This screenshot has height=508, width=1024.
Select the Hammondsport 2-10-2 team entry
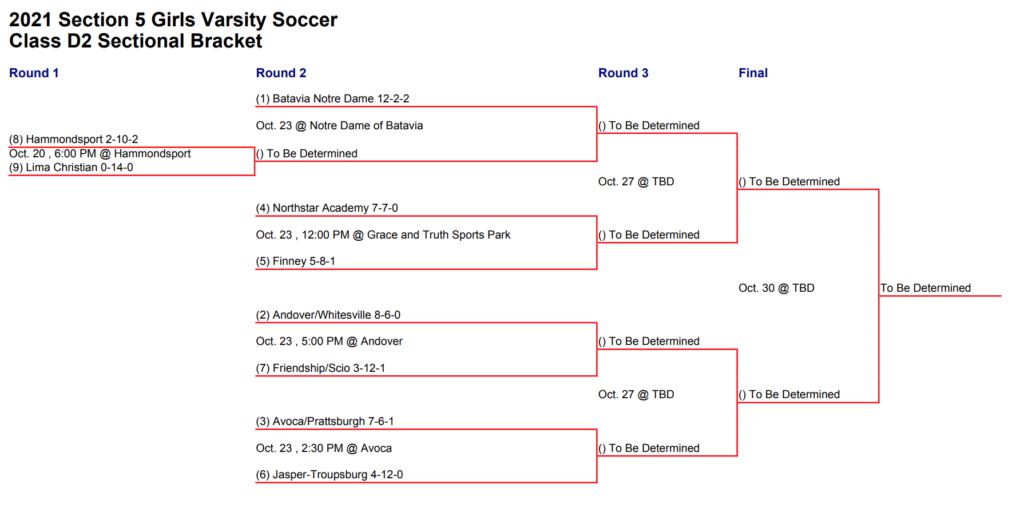click(74, 139)
